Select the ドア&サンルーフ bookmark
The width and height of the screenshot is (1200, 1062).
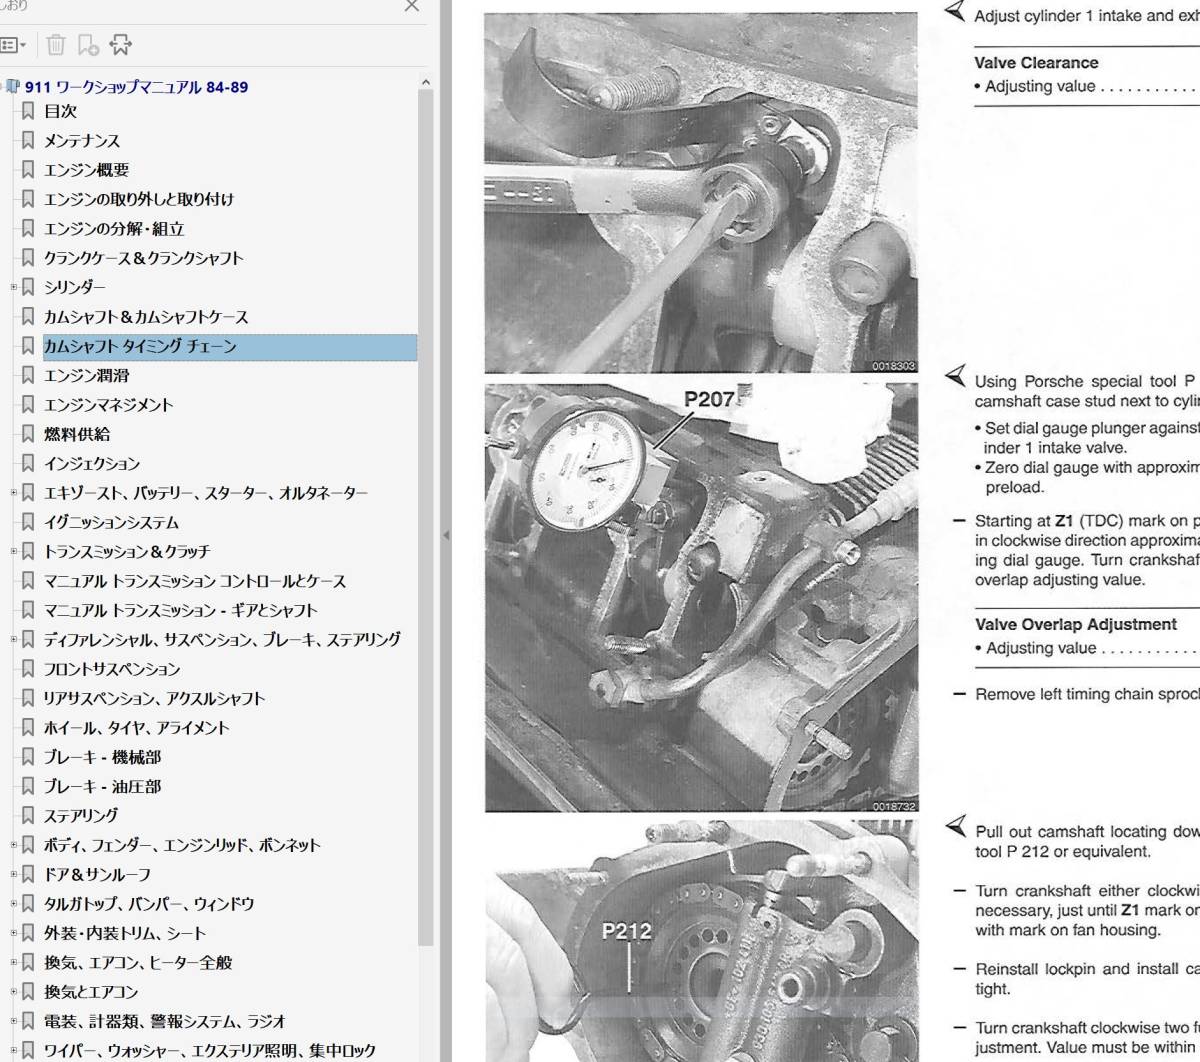[x=97, y=874]
